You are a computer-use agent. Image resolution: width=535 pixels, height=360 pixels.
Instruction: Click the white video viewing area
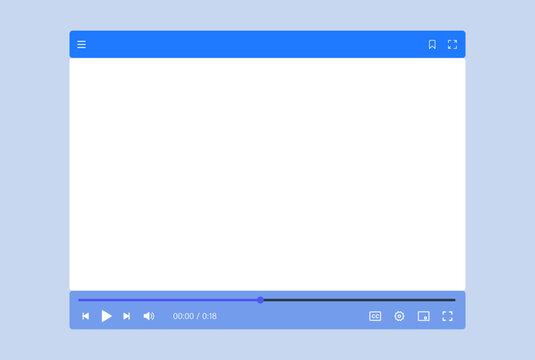pyautogui.click(x=268, y=174)
